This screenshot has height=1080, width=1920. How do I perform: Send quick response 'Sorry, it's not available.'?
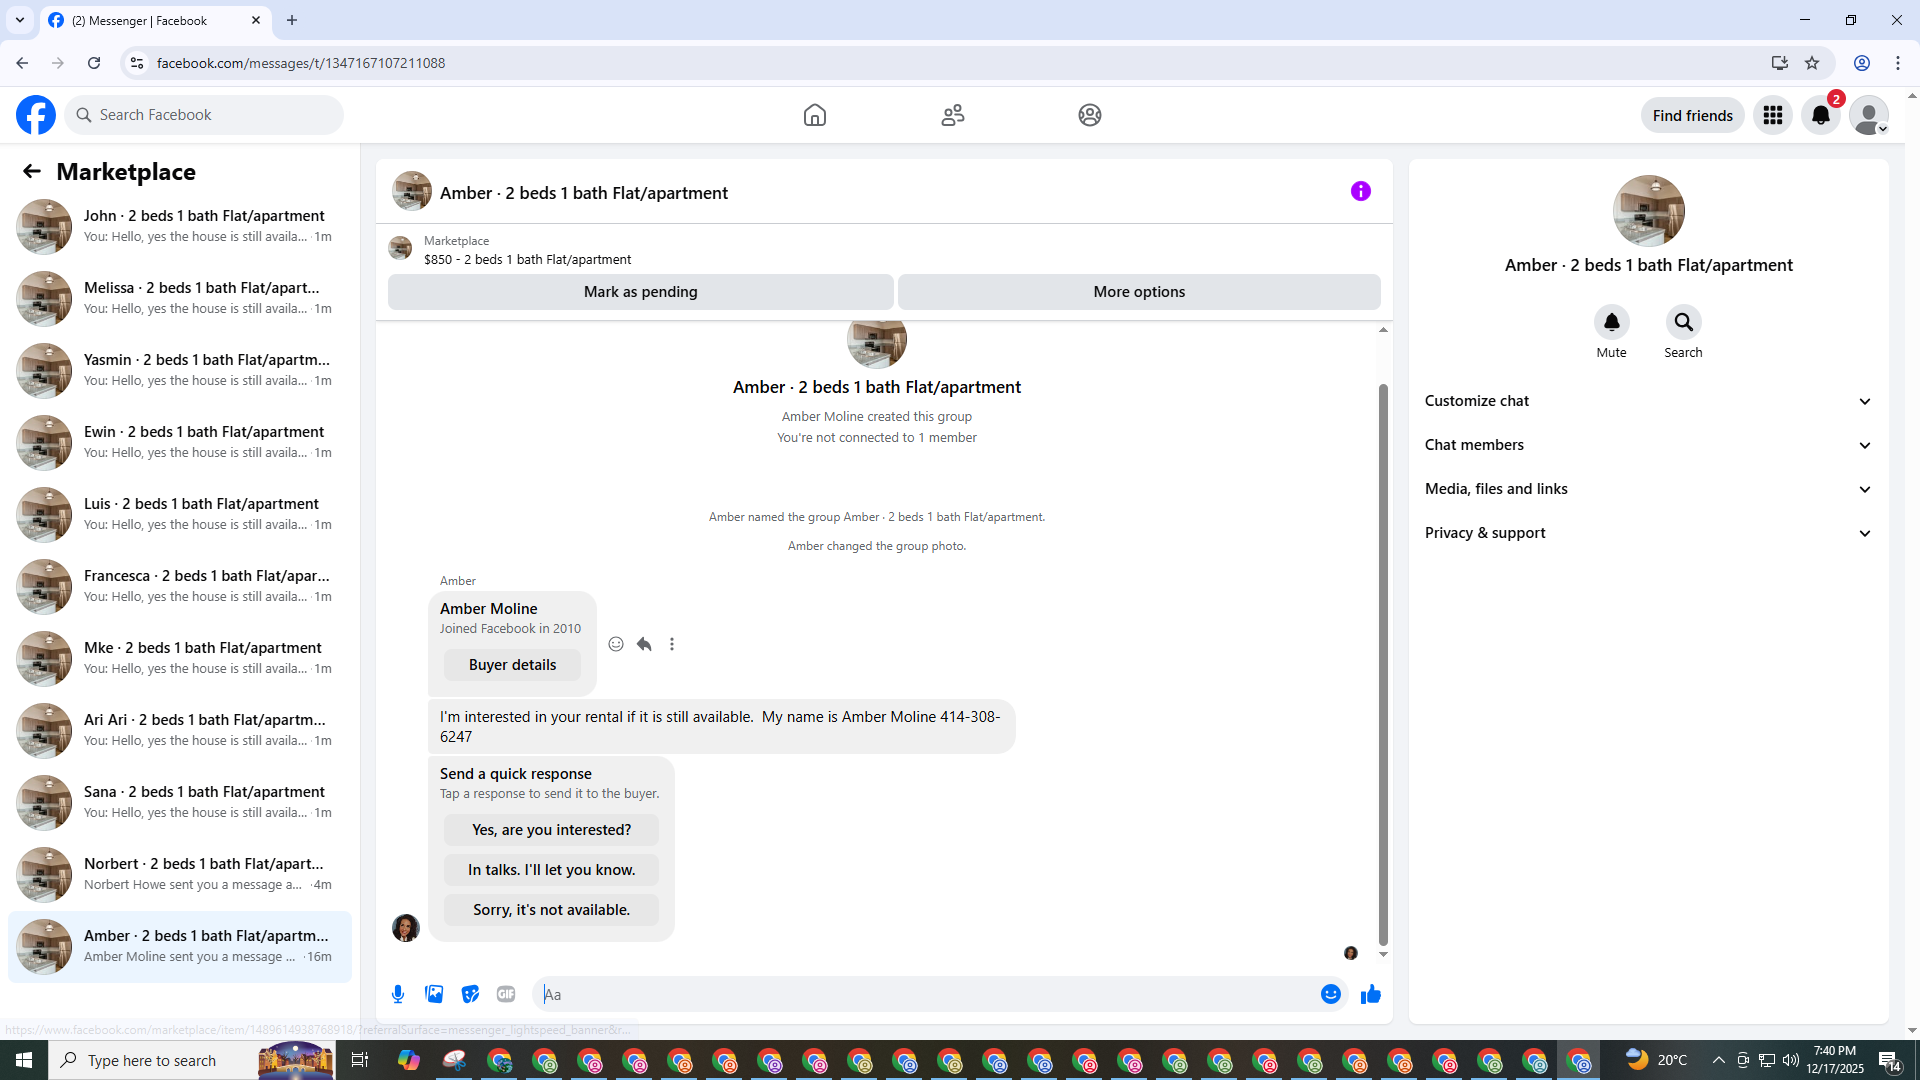point(551,910)
